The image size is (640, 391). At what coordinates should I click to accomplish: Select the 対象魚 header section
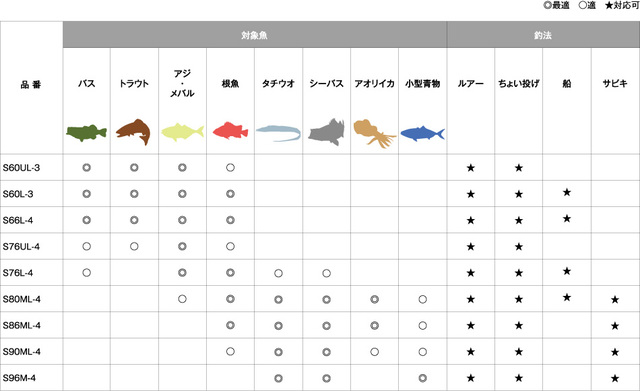pyautogui.click(x=255, y=35)
